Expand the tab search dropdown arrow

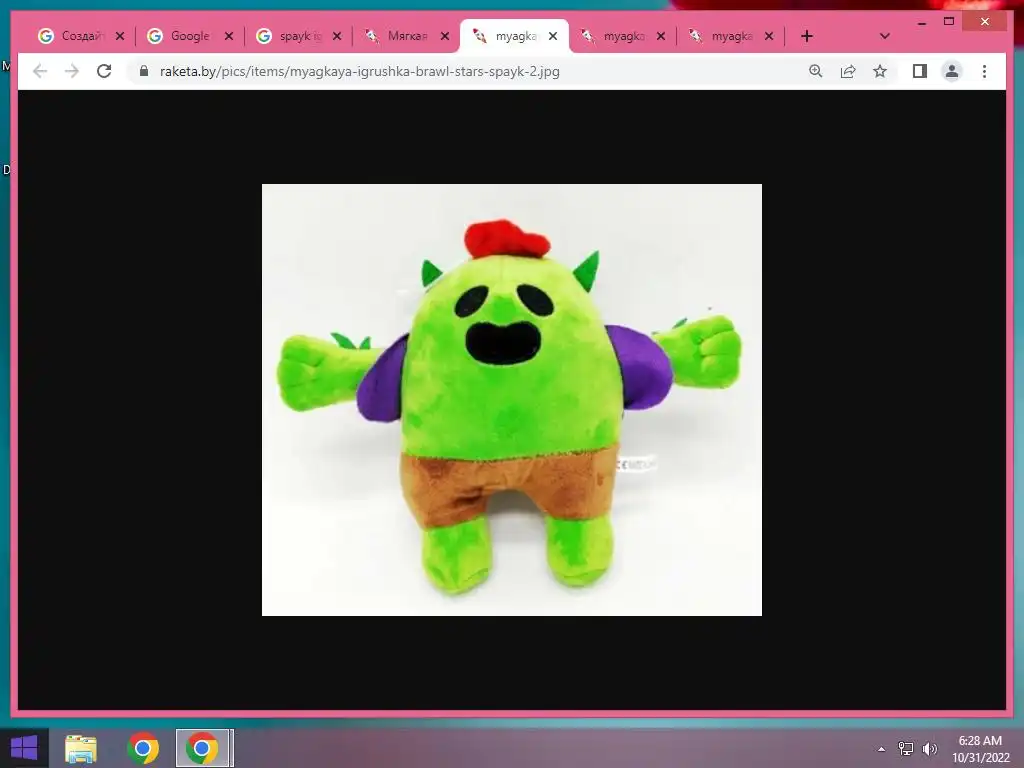pyautogui.click(x=884, y=36)
